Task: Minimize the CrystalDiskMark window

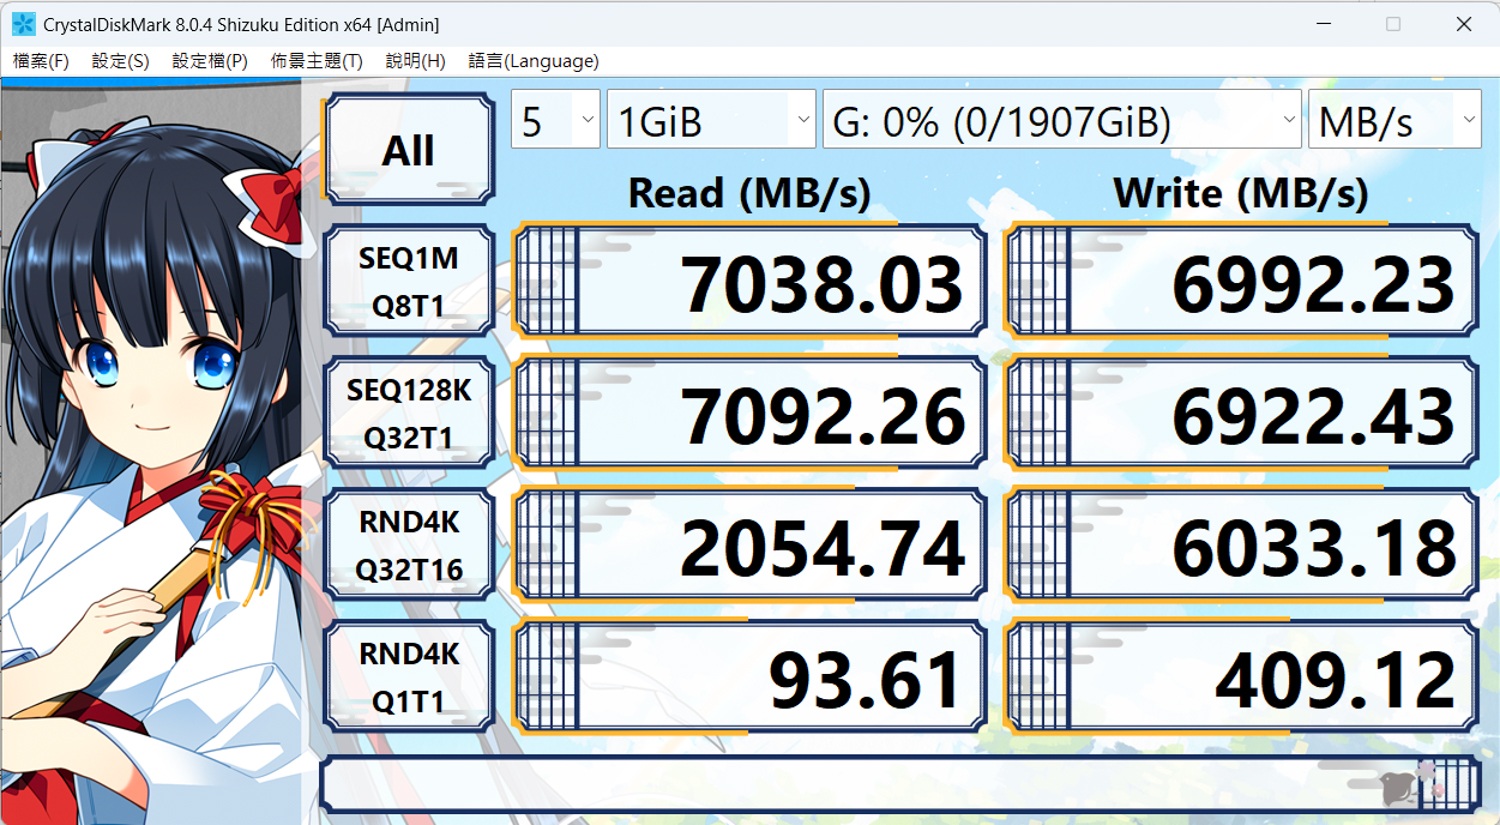Action: point(1324,24)
